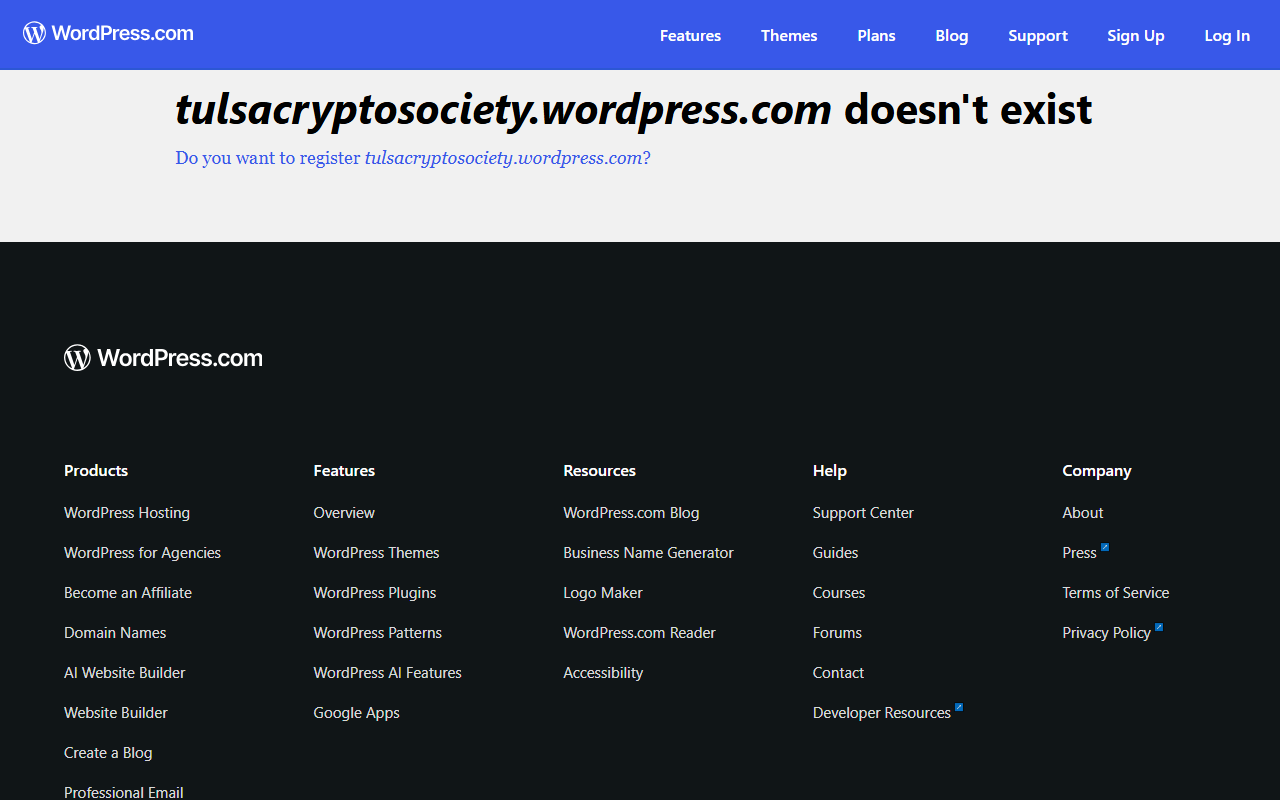Screen dimensions: 1280x800
Task: Click Developer Resources link
Action: (882, 713)
